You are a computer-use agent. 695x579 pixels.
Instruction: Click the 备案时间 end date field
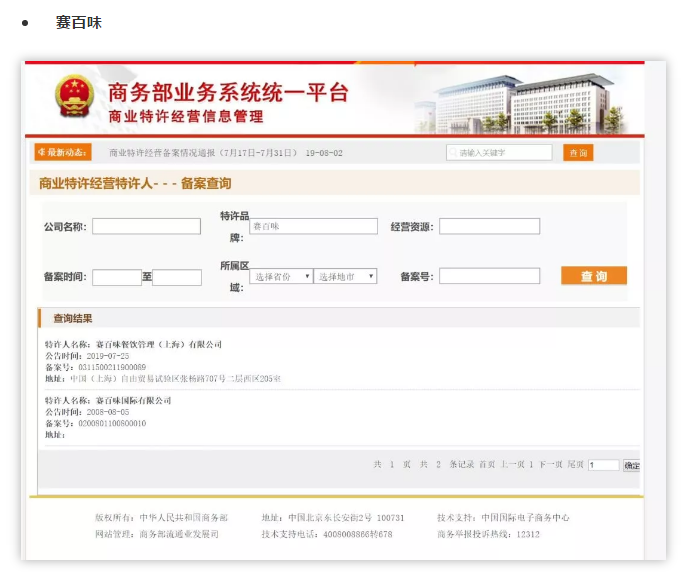177,278
